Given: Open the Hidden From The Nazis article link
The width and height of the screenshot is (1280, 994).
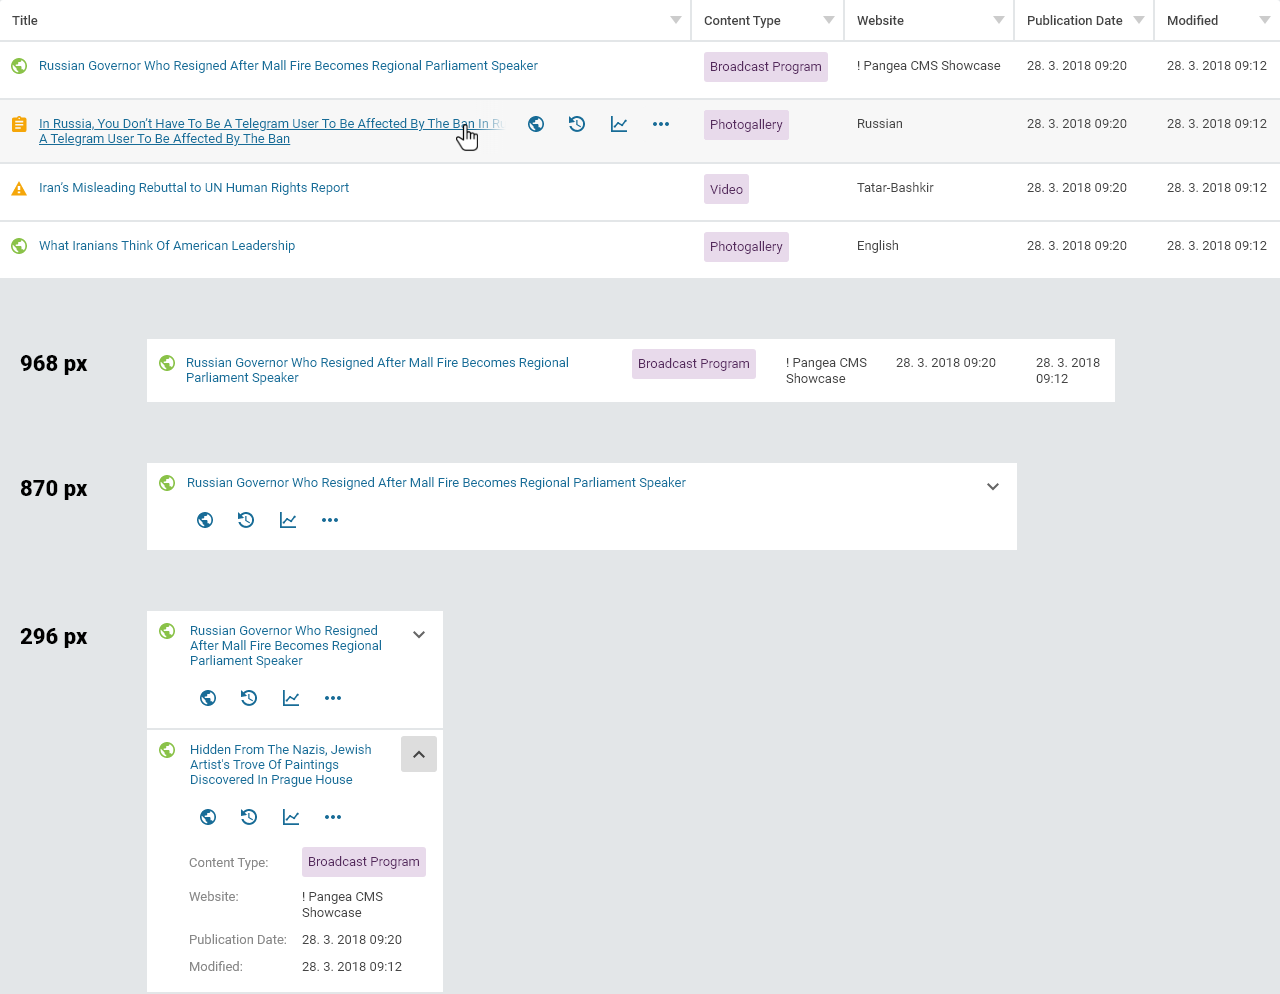Looking at the screenshot, I should (281, 765).
